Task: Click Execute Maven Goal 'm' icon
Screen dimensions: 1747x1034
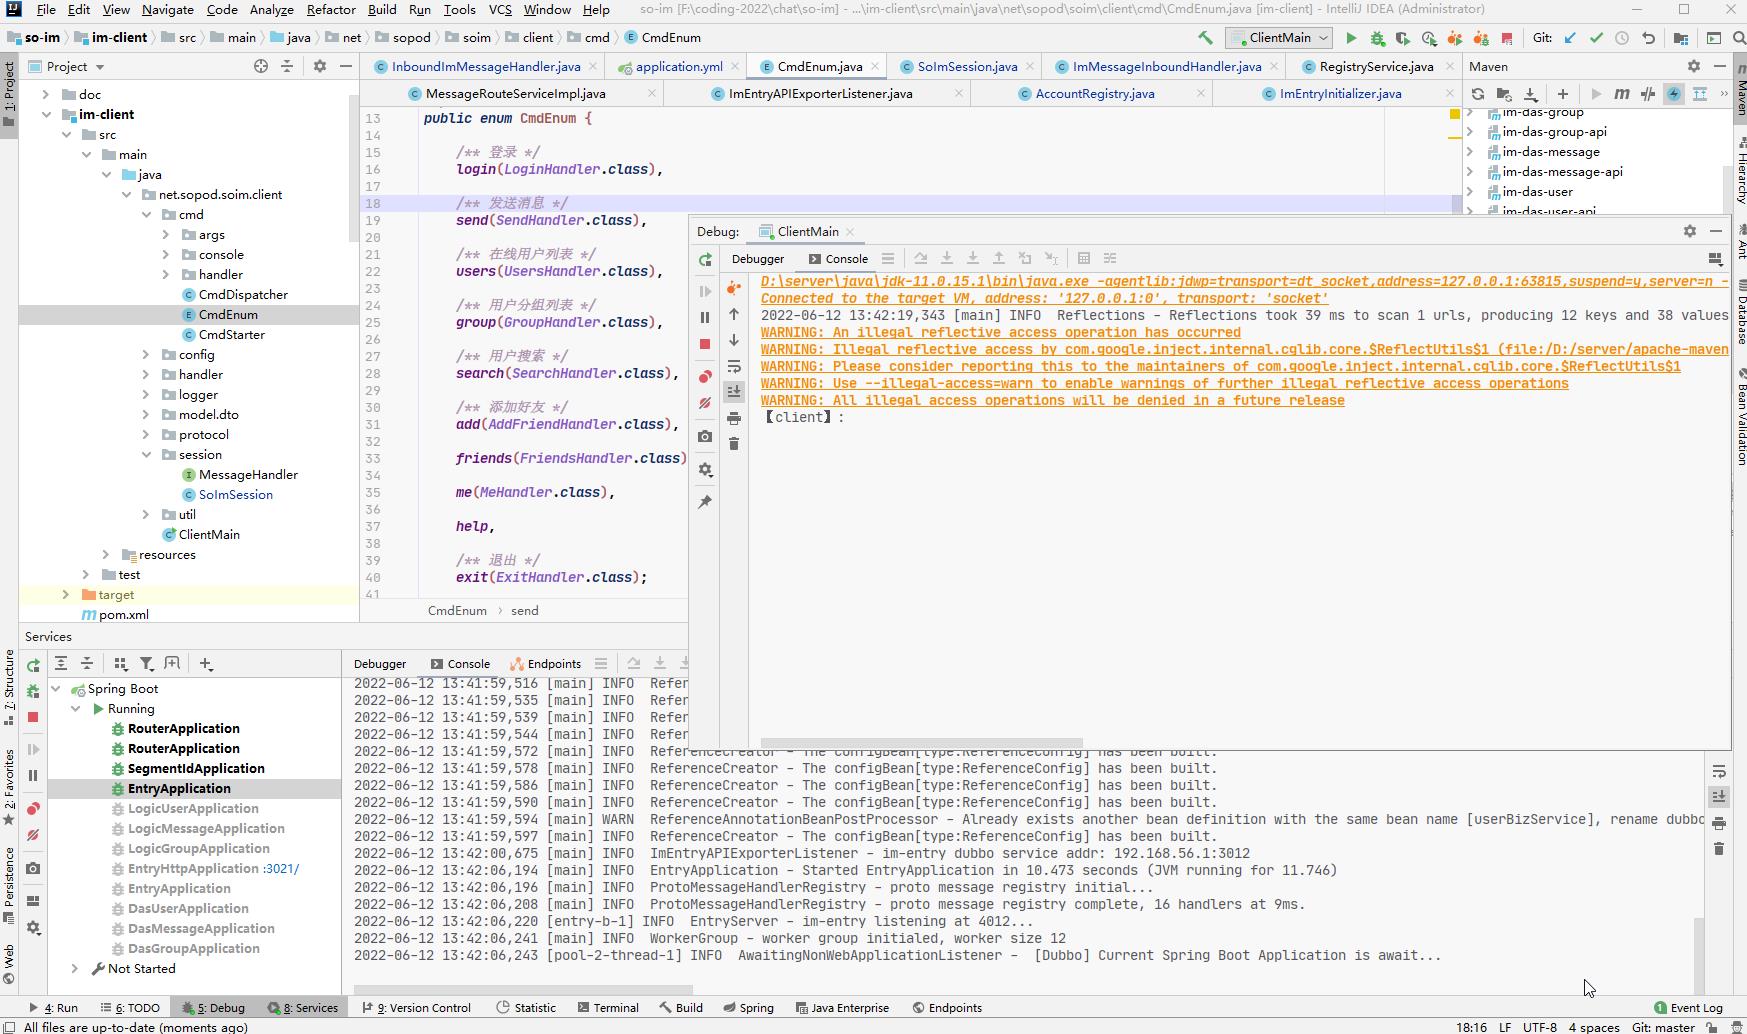Action: click(x=1621, y=94)
